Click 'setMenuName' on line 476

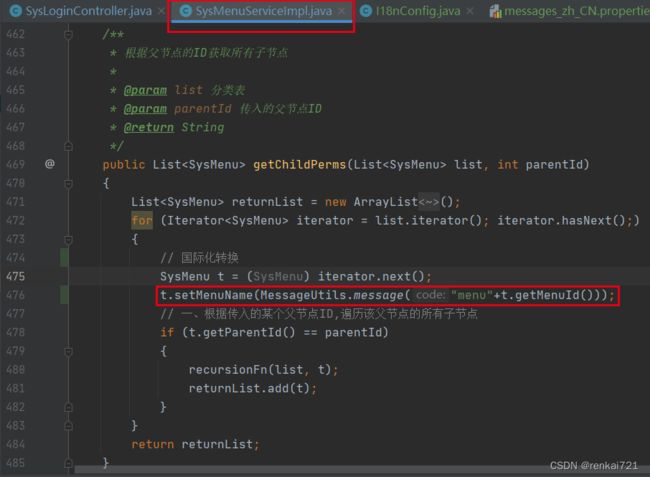click(x=213, y=295)
